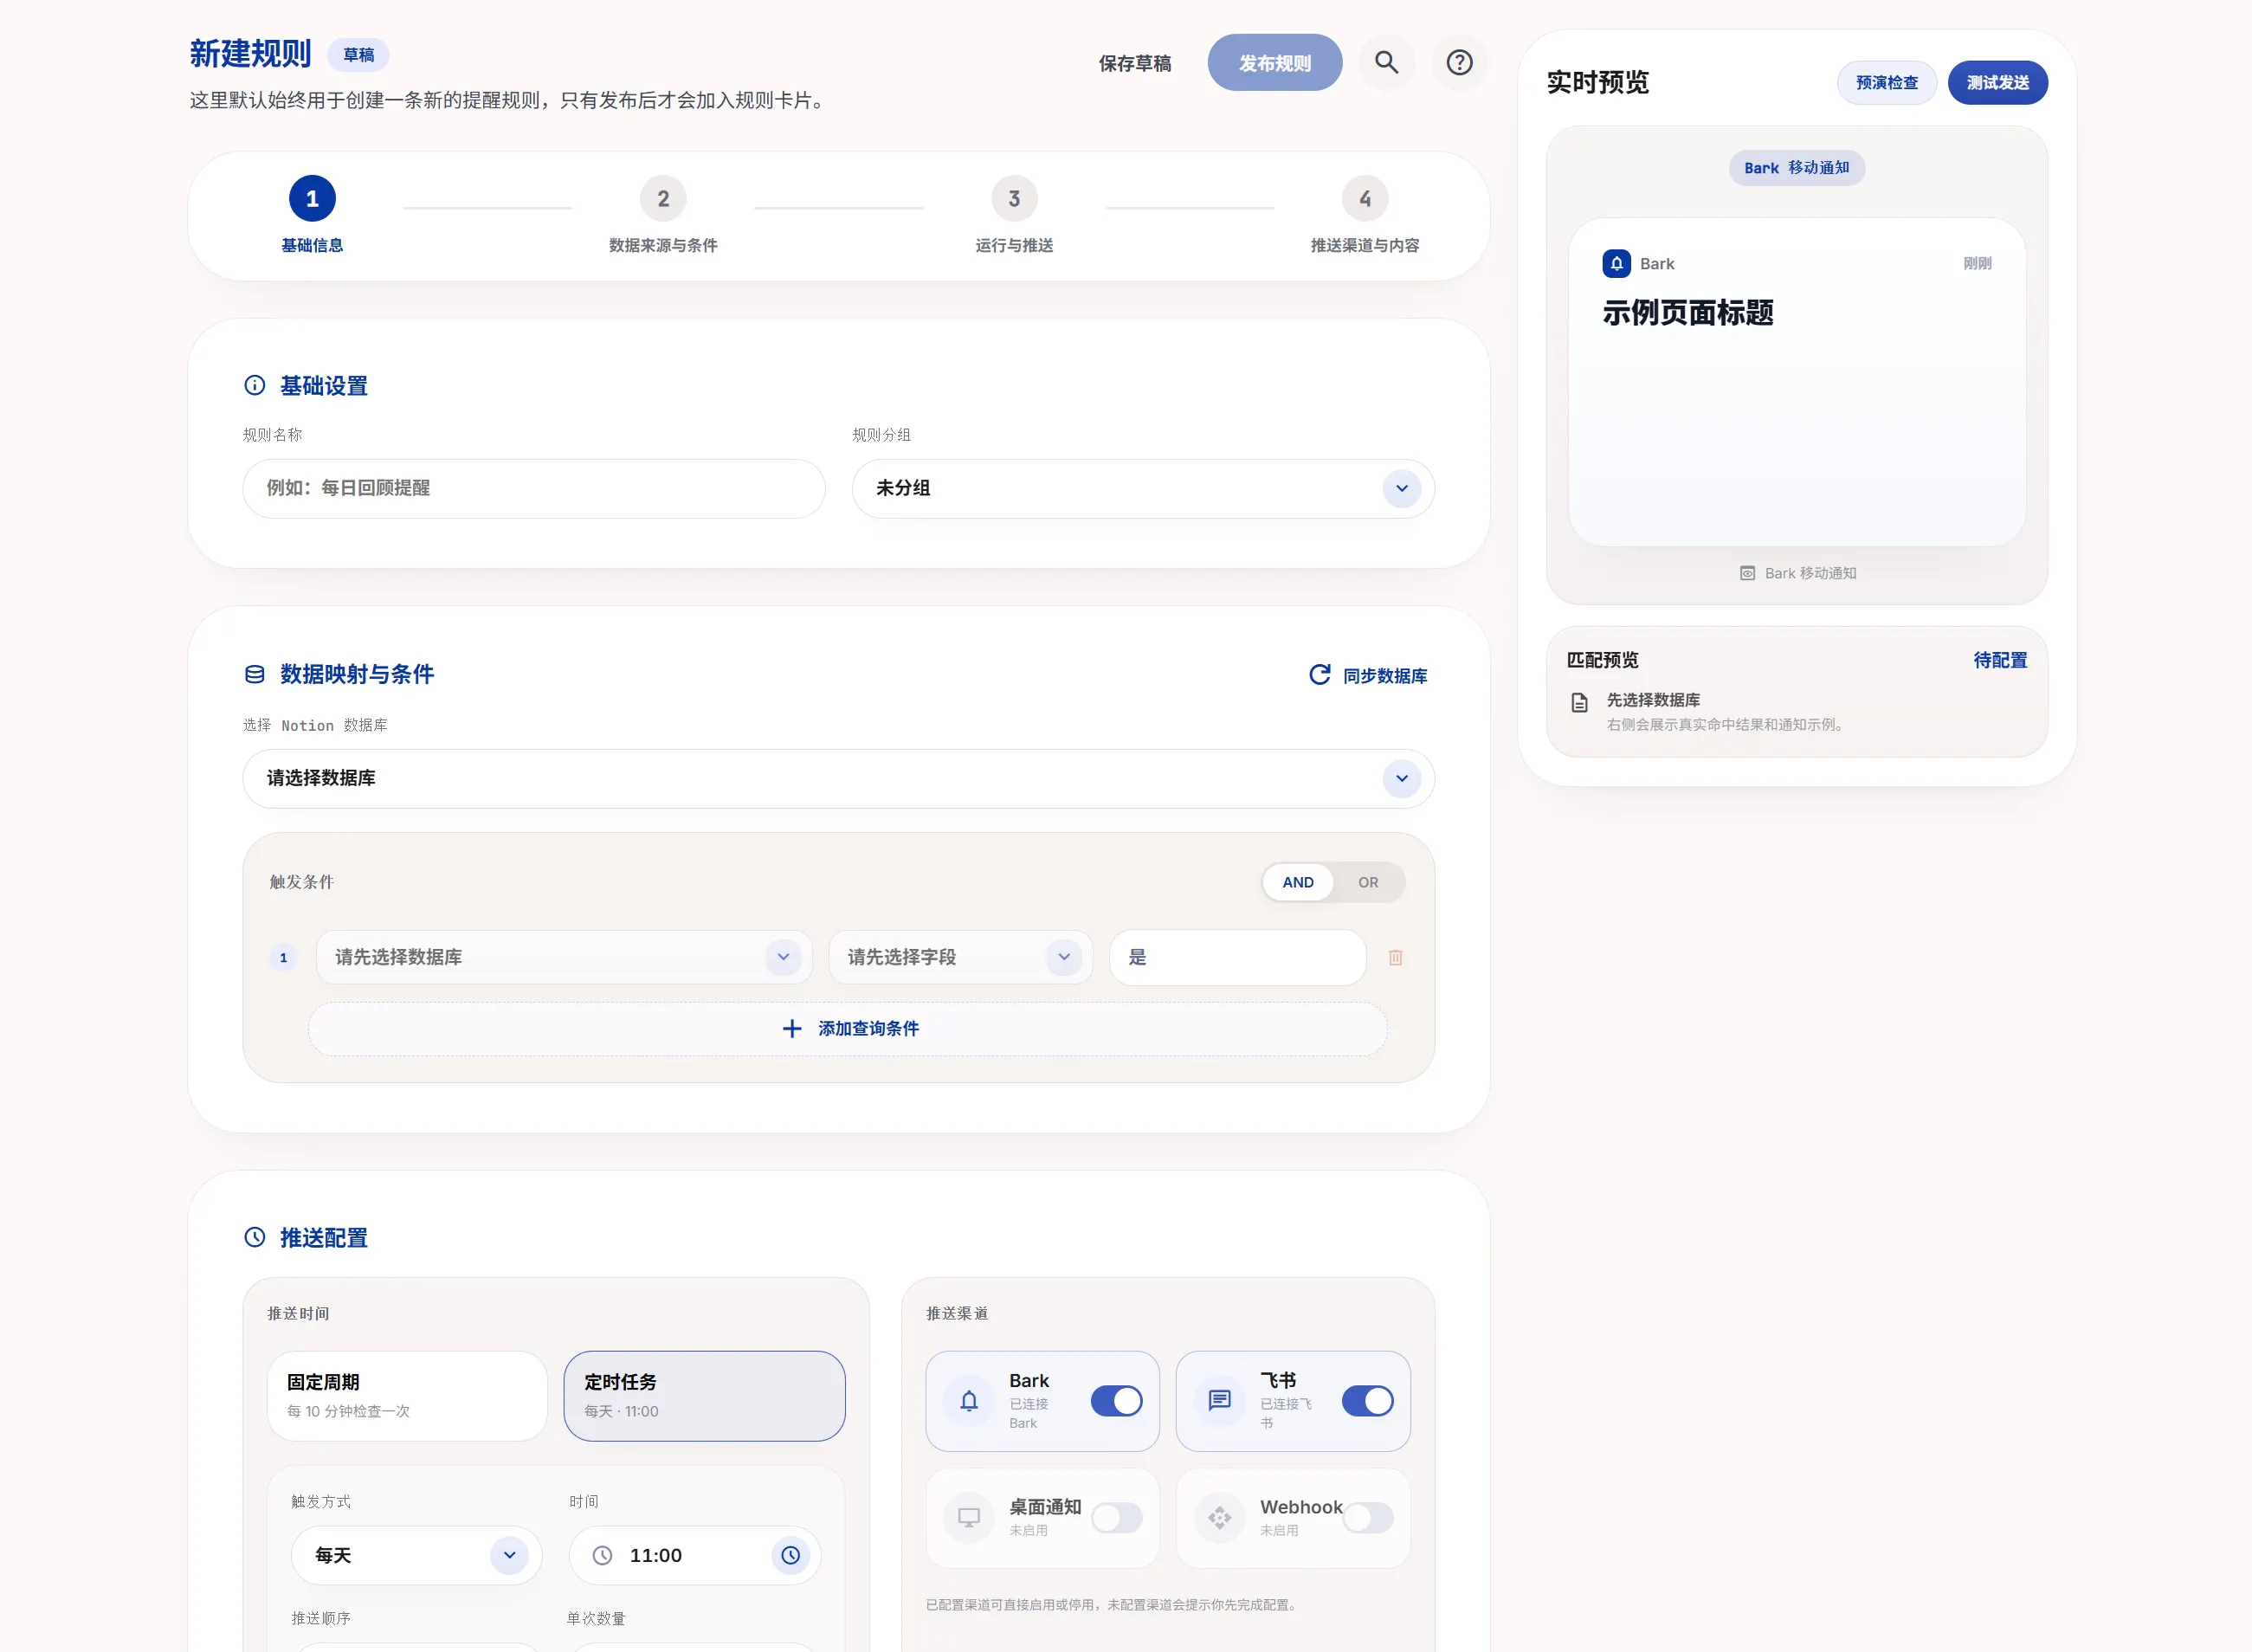
Task: Enable the 桌面通知 channel switch
Action: pos(1117,1518)
